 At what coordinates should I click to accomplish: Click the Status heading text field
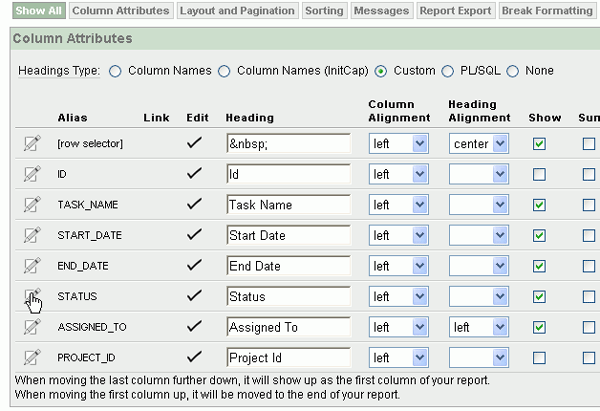pyautogui.click(x=288, y=297)
